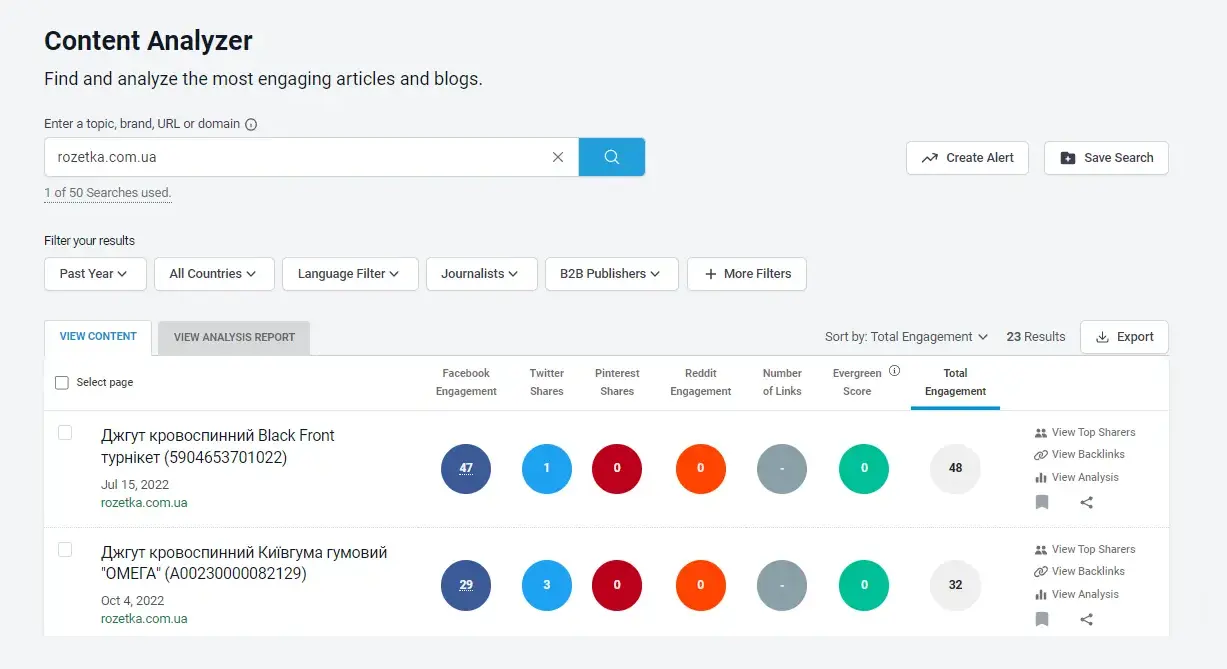This screenshot has width=1227, height=669.
Task: Bookmark the Black Front турнікет article
Action: point(1042,502)
